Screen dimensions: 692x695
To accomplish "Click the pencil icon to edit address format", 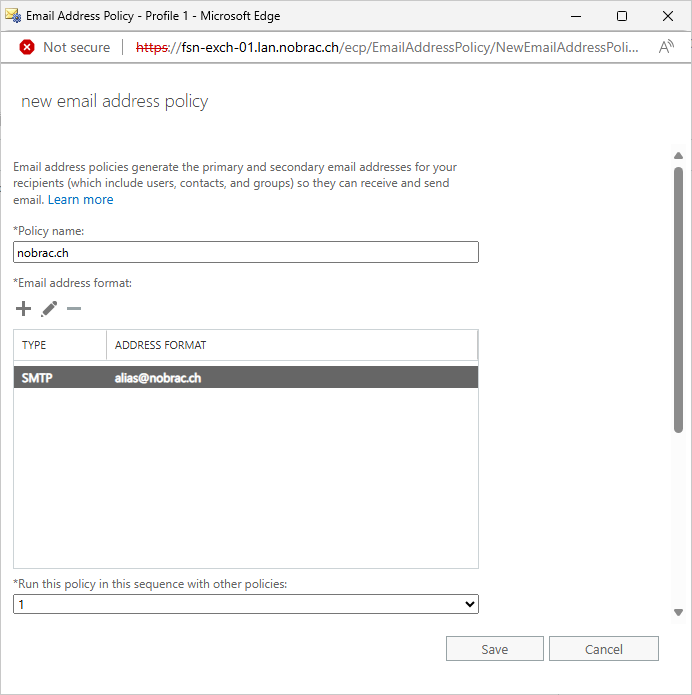I will tap(49, 309).
